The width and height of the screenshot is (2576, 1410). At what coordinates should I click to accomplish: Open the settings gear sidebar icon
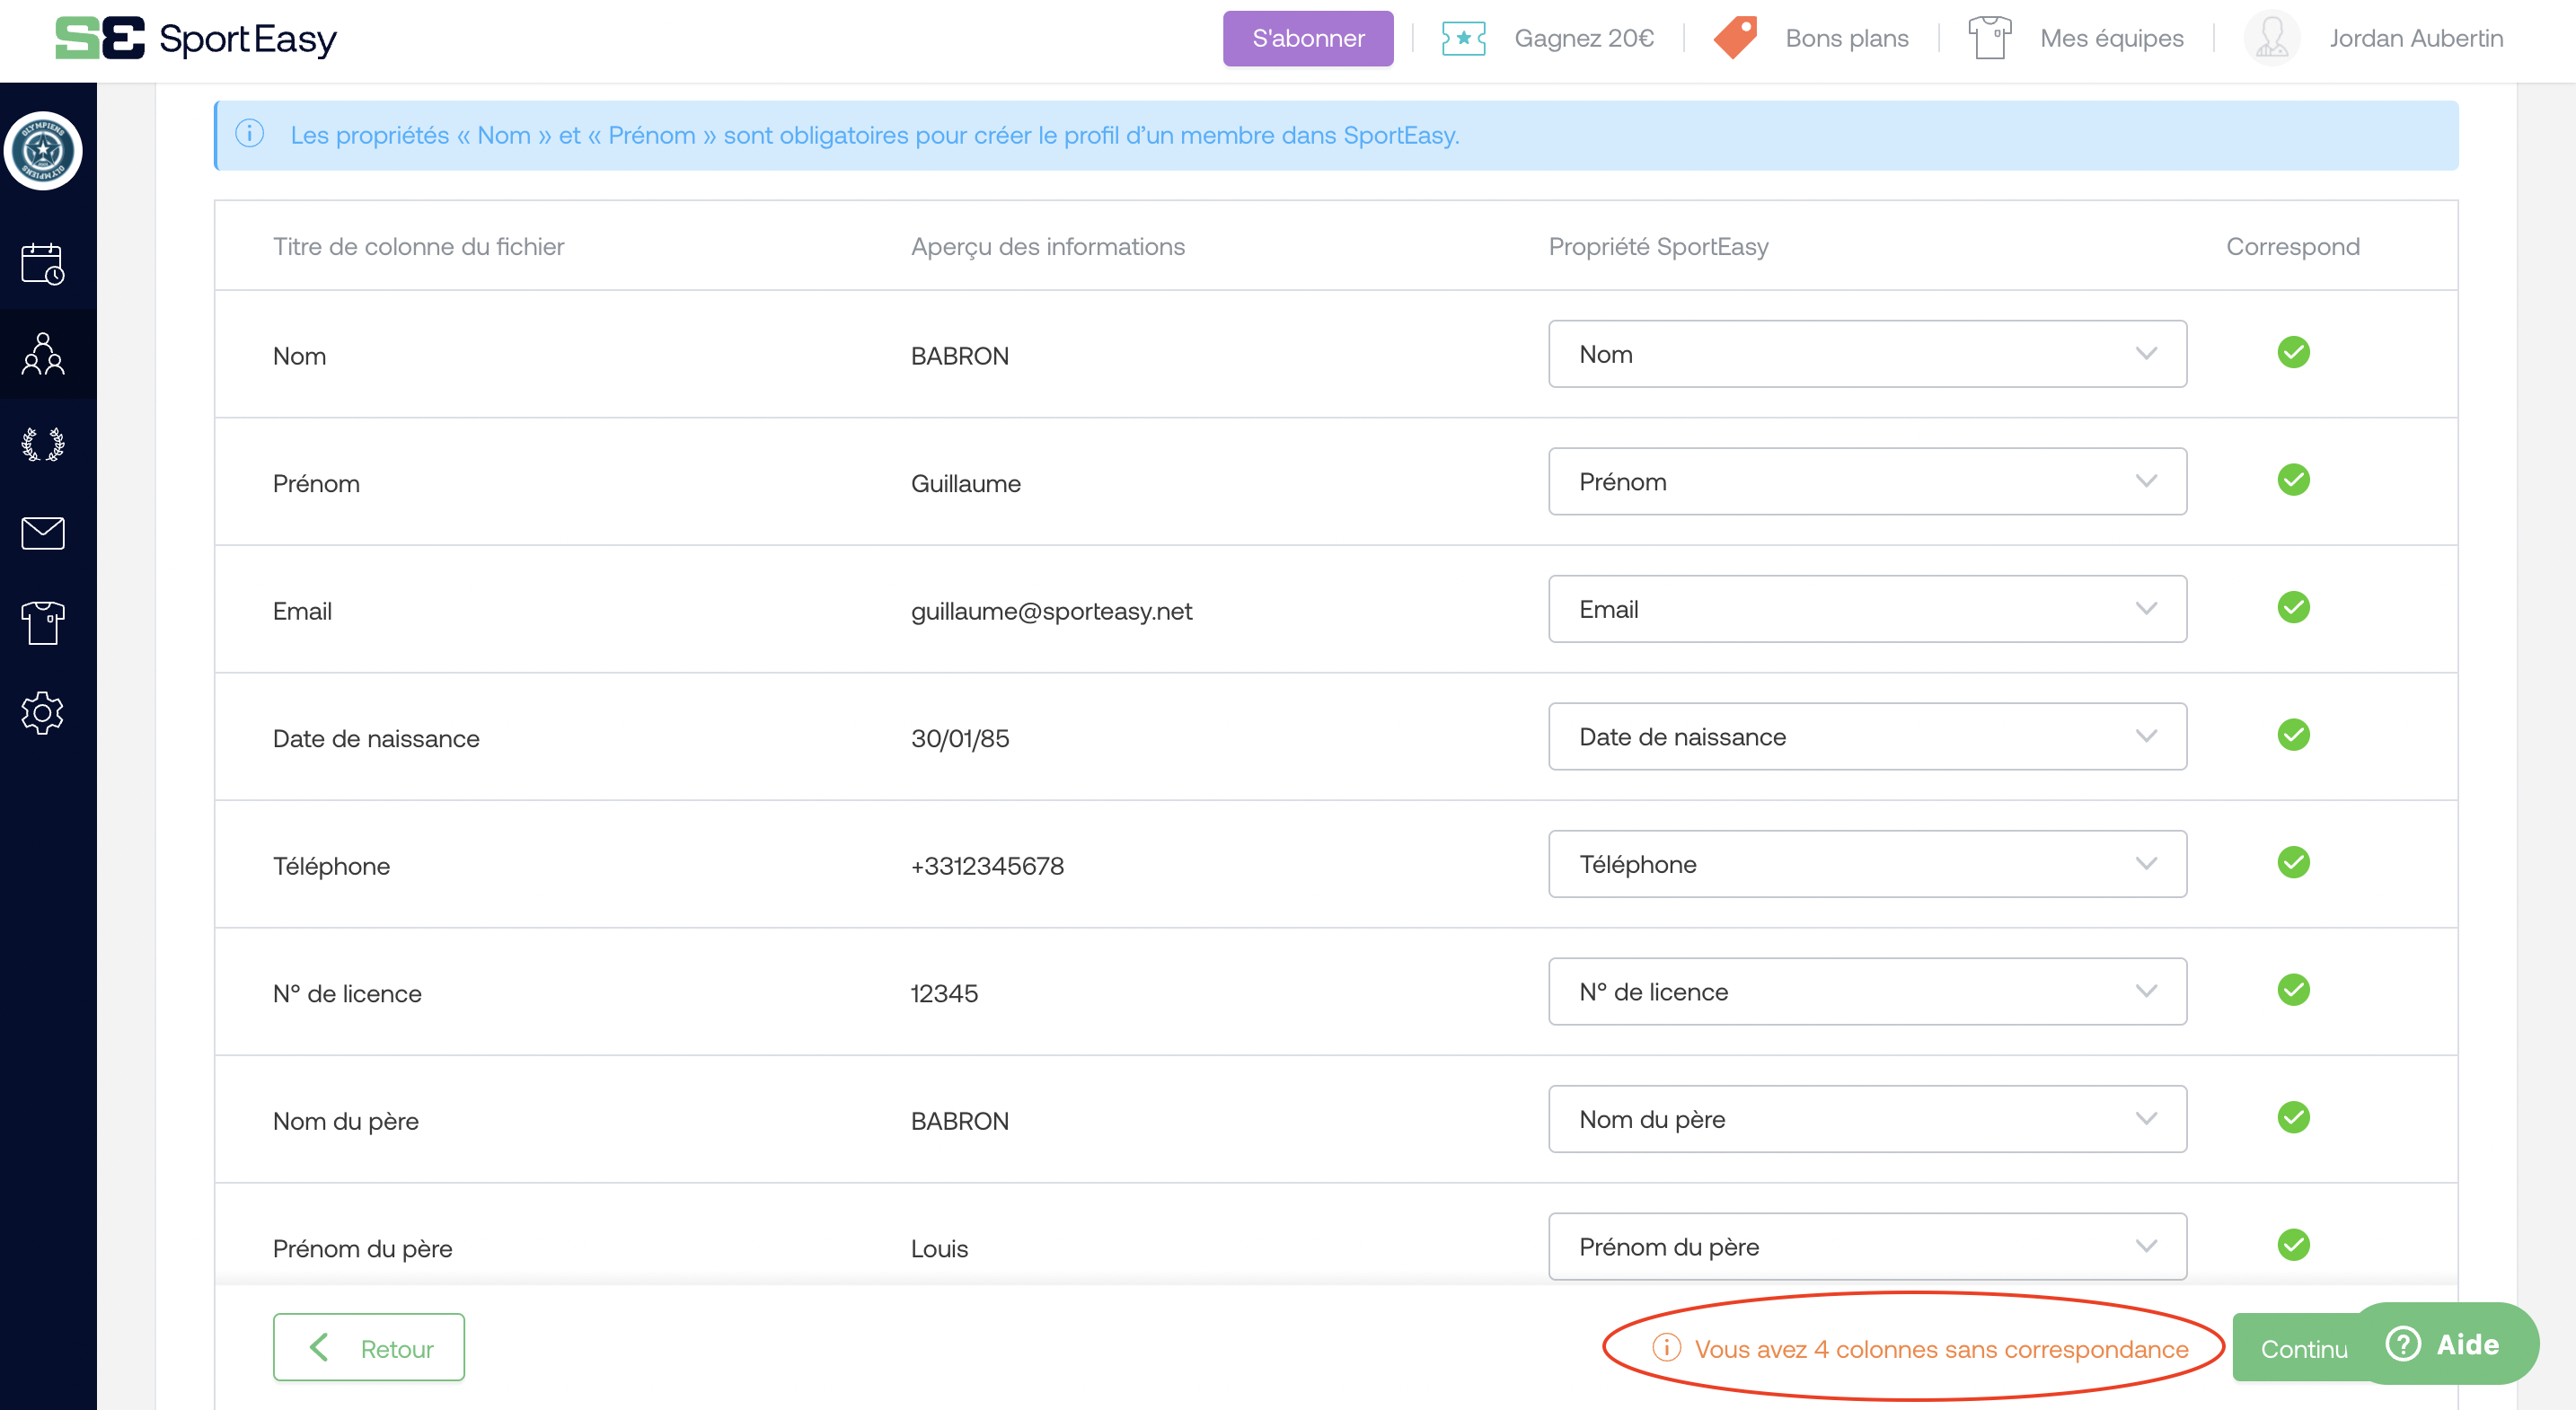point(43,713)
